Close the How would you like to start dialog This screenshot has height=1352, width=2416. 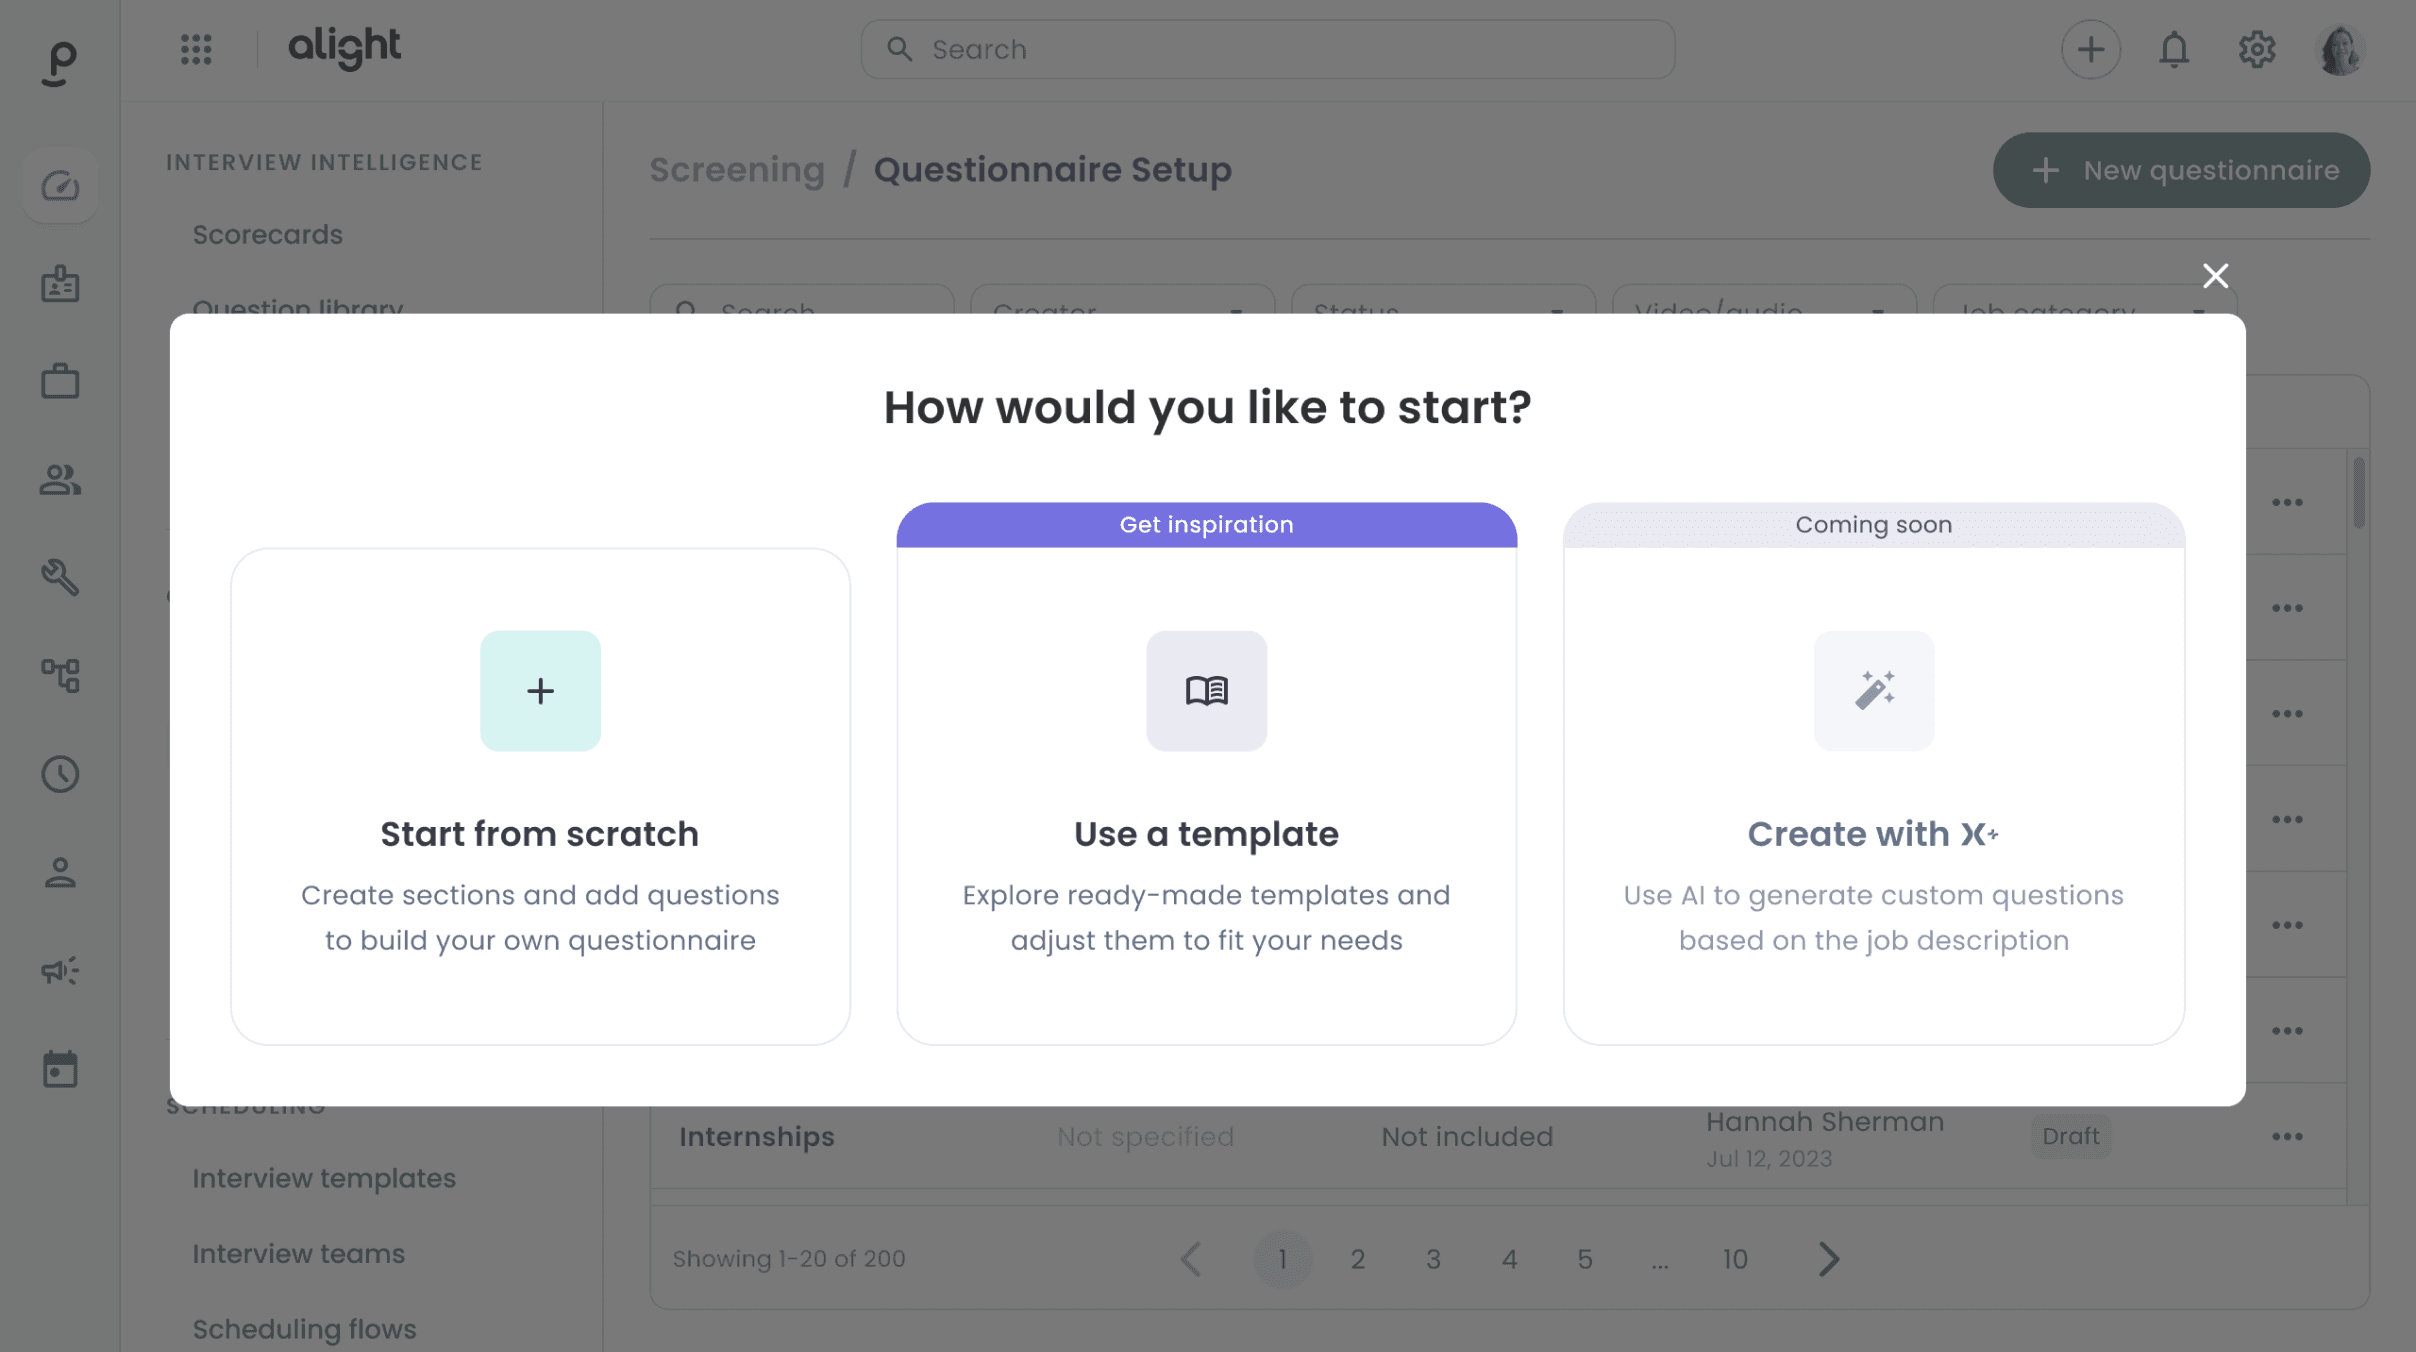2215,276
